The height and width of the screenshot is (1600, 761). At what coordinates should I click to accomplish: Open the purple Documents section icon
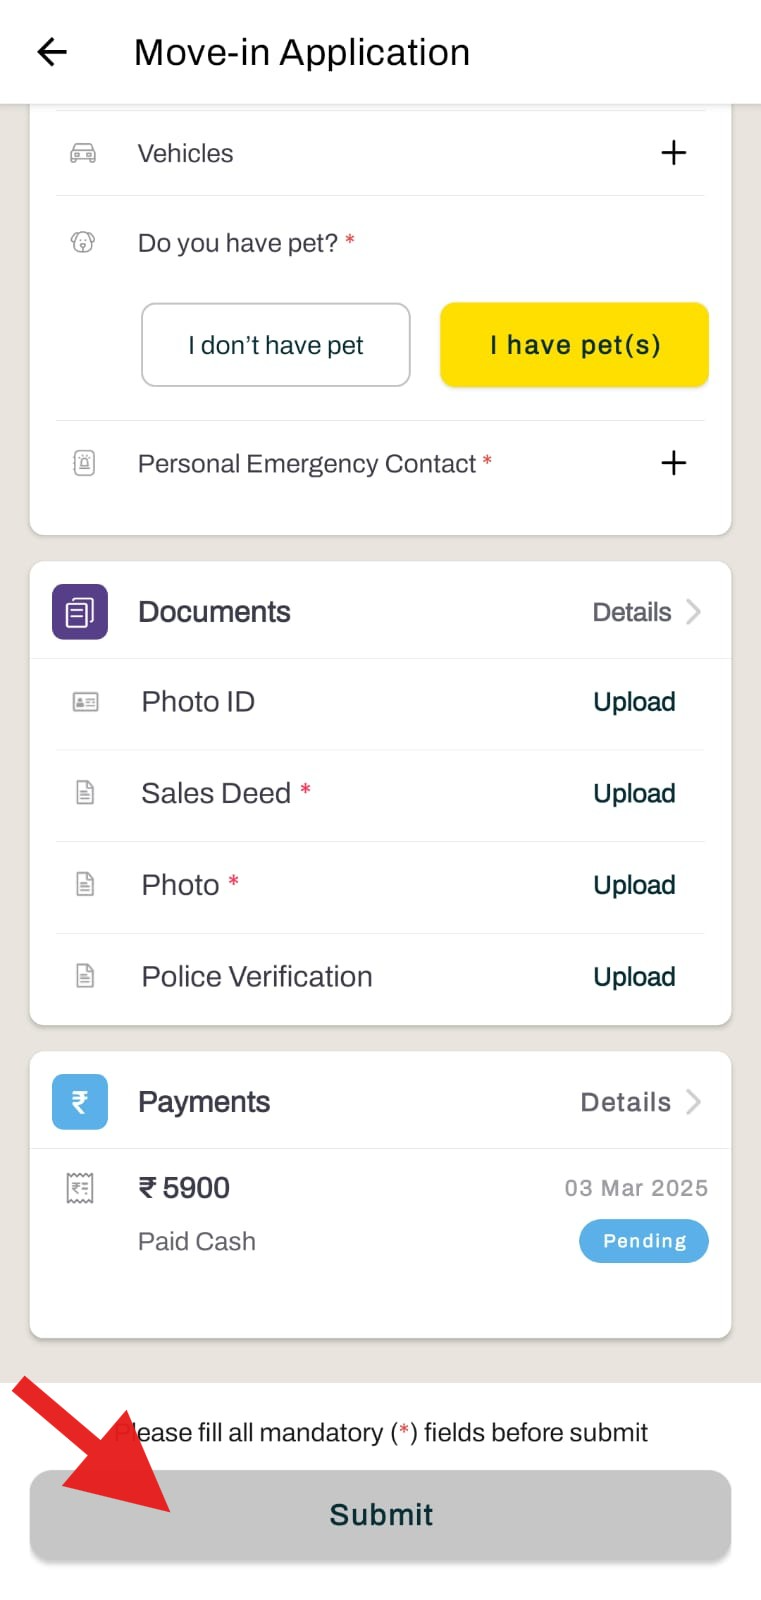pos(79,611)
